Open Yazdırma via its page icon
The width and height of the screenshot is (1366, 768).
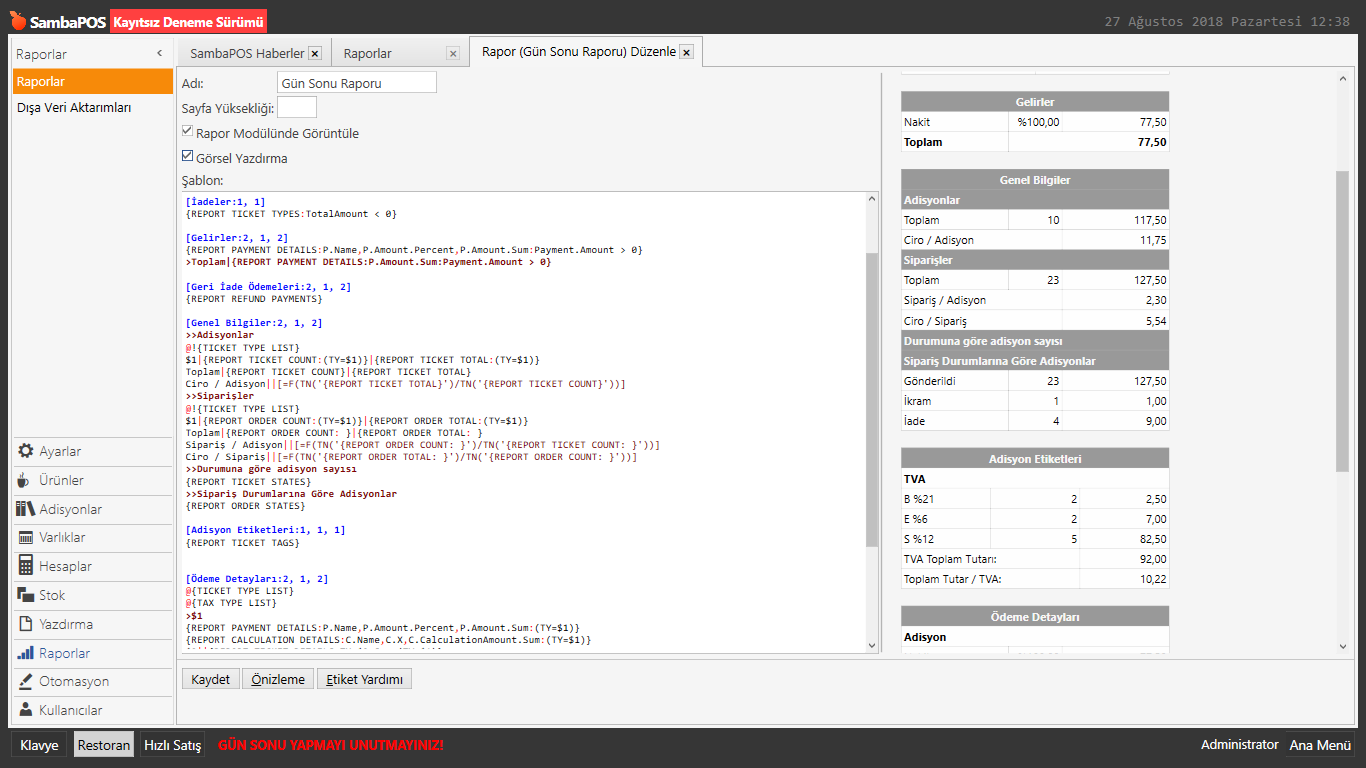pyautogui.click(x=26, y=624)
